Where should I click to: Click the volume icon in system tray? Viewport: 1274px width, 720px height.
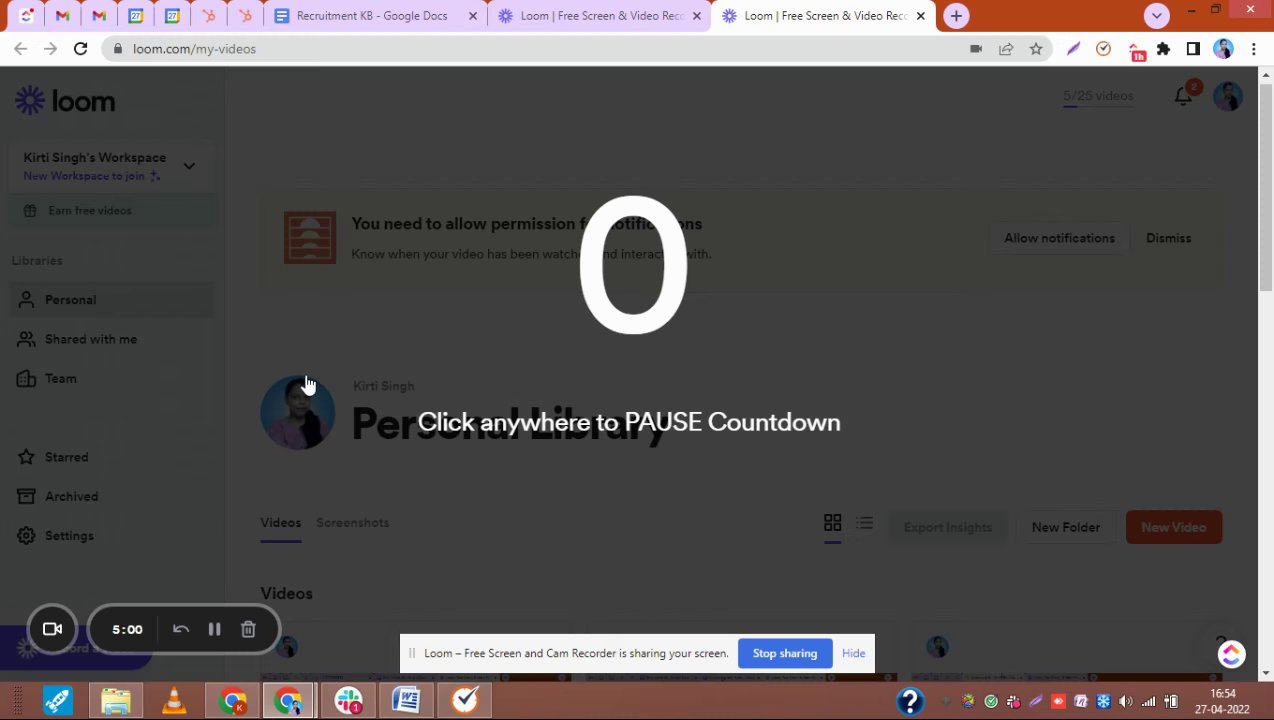[x=1126, y=702]
